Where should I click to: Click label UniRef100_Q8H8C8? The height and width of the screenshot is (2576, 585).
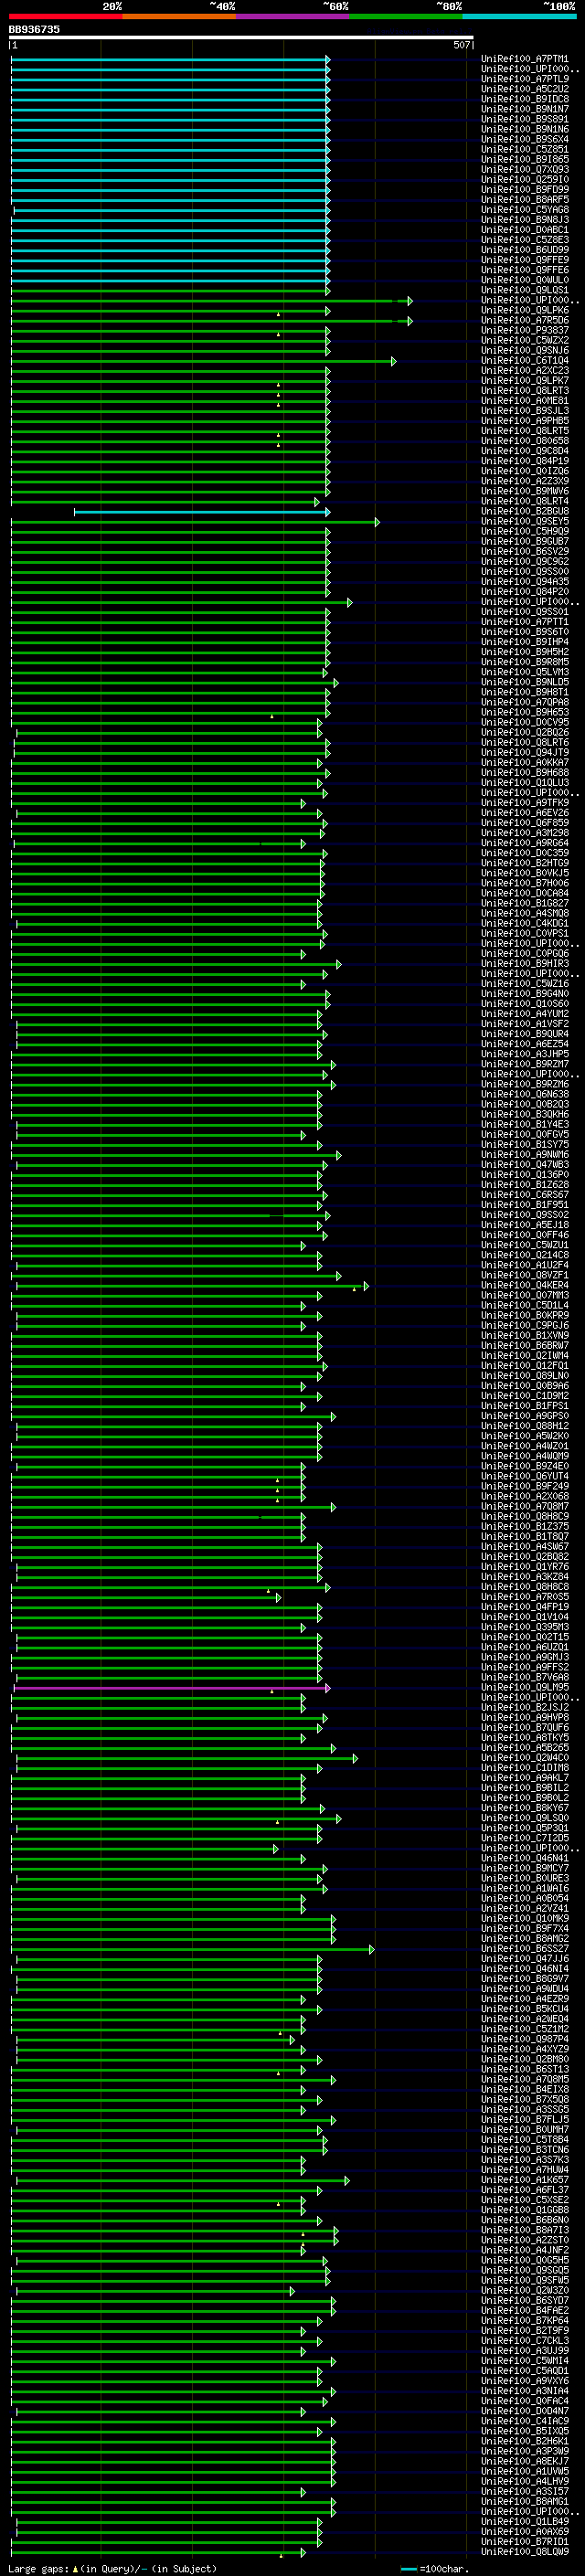tap(525, 1587)
